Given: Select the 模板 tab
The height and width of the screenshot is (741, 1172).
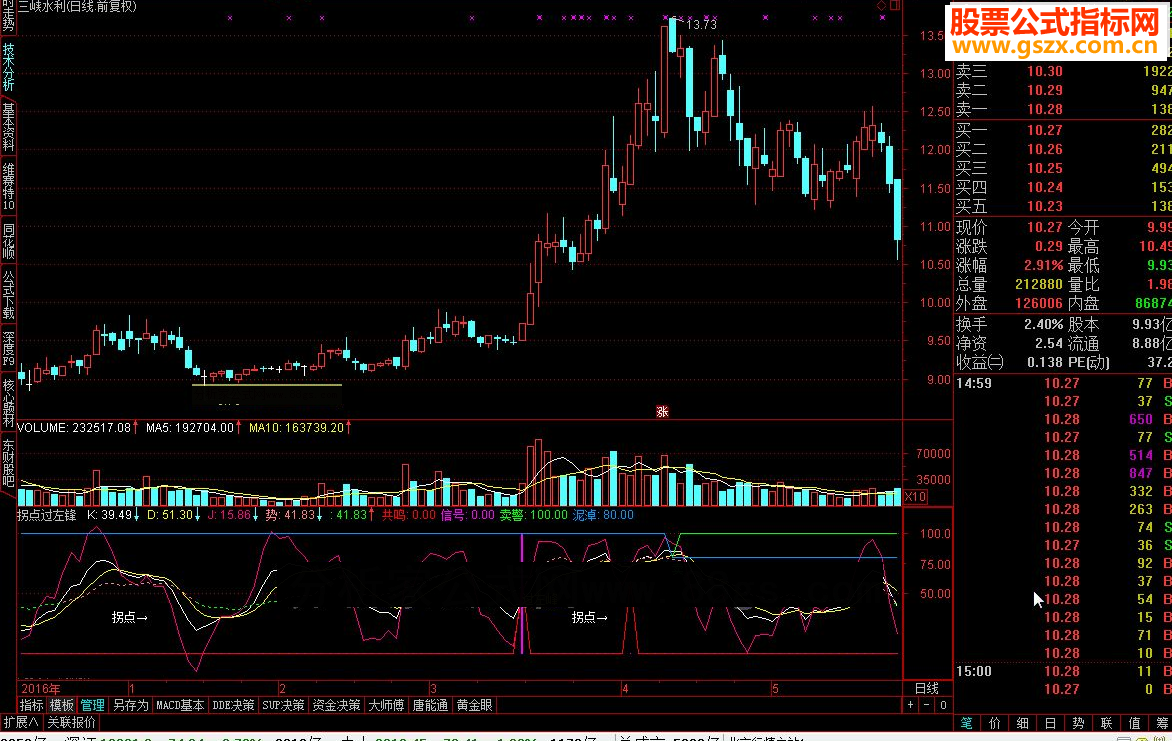Looking at the screenshot, I should 62,705.
